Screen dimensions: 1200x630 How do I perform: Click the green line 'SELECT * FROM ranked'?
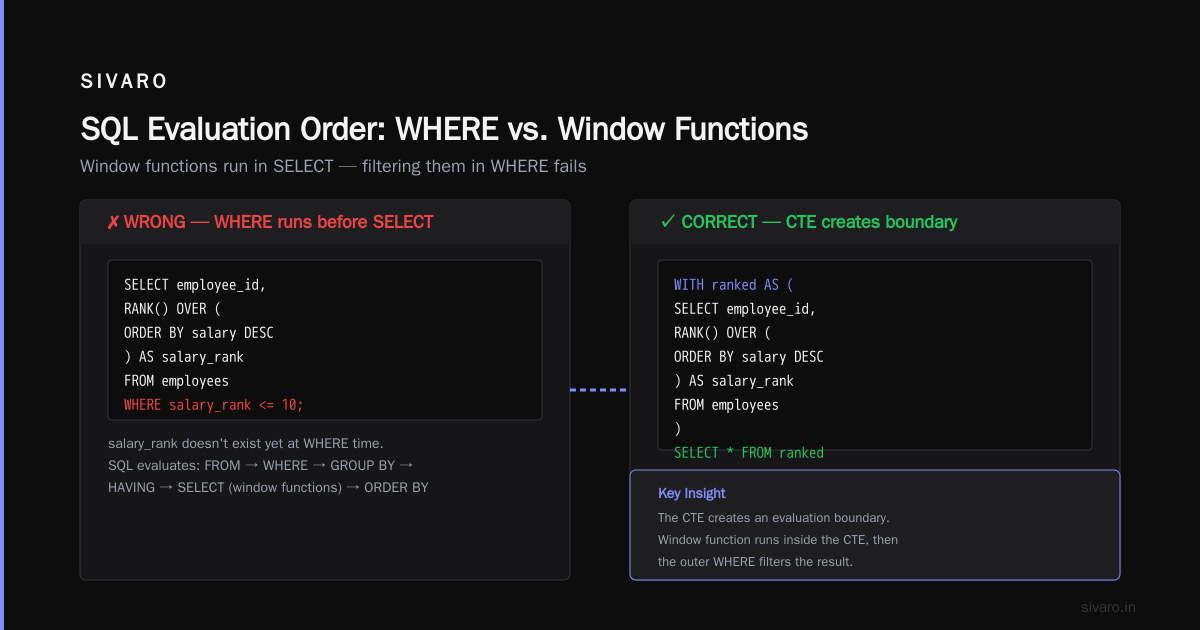749,453
